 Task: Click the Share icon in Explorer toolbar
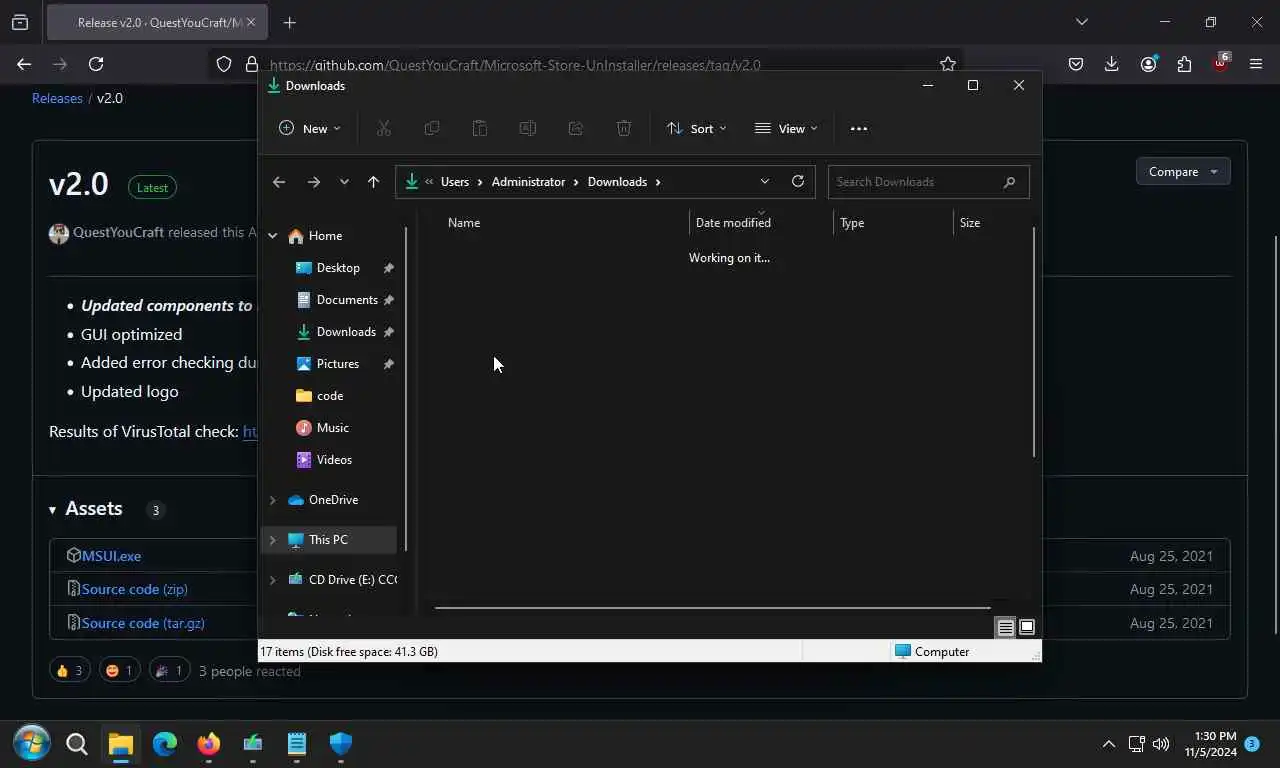pyautogui.click(x=576, y=128)
